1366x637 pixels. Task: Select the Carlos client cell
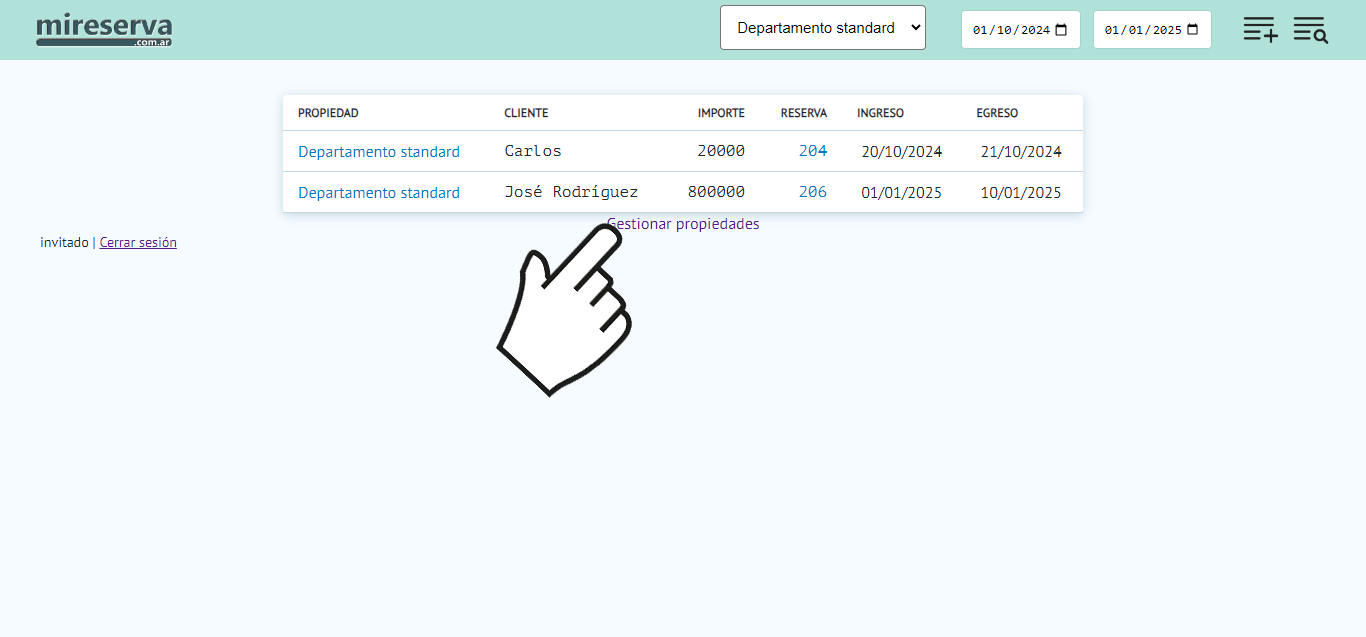(x=533, y=151)
